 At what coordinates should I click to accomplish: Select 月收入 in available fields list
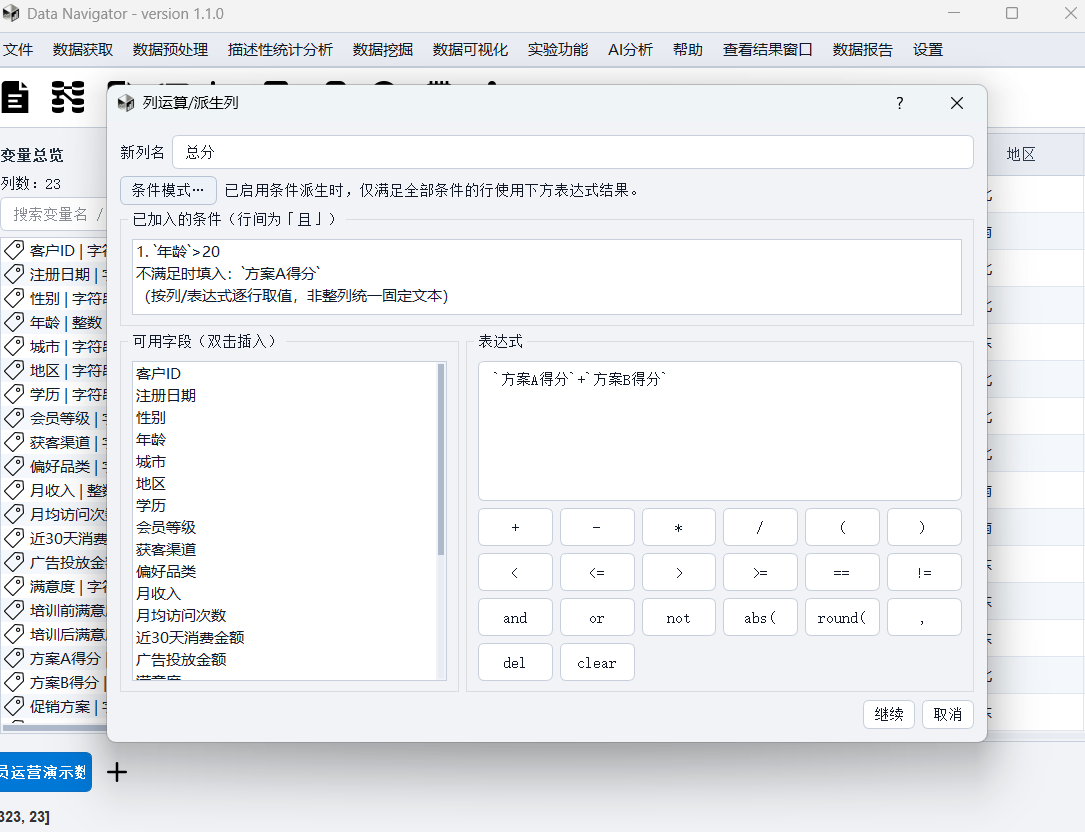(285, 593)
